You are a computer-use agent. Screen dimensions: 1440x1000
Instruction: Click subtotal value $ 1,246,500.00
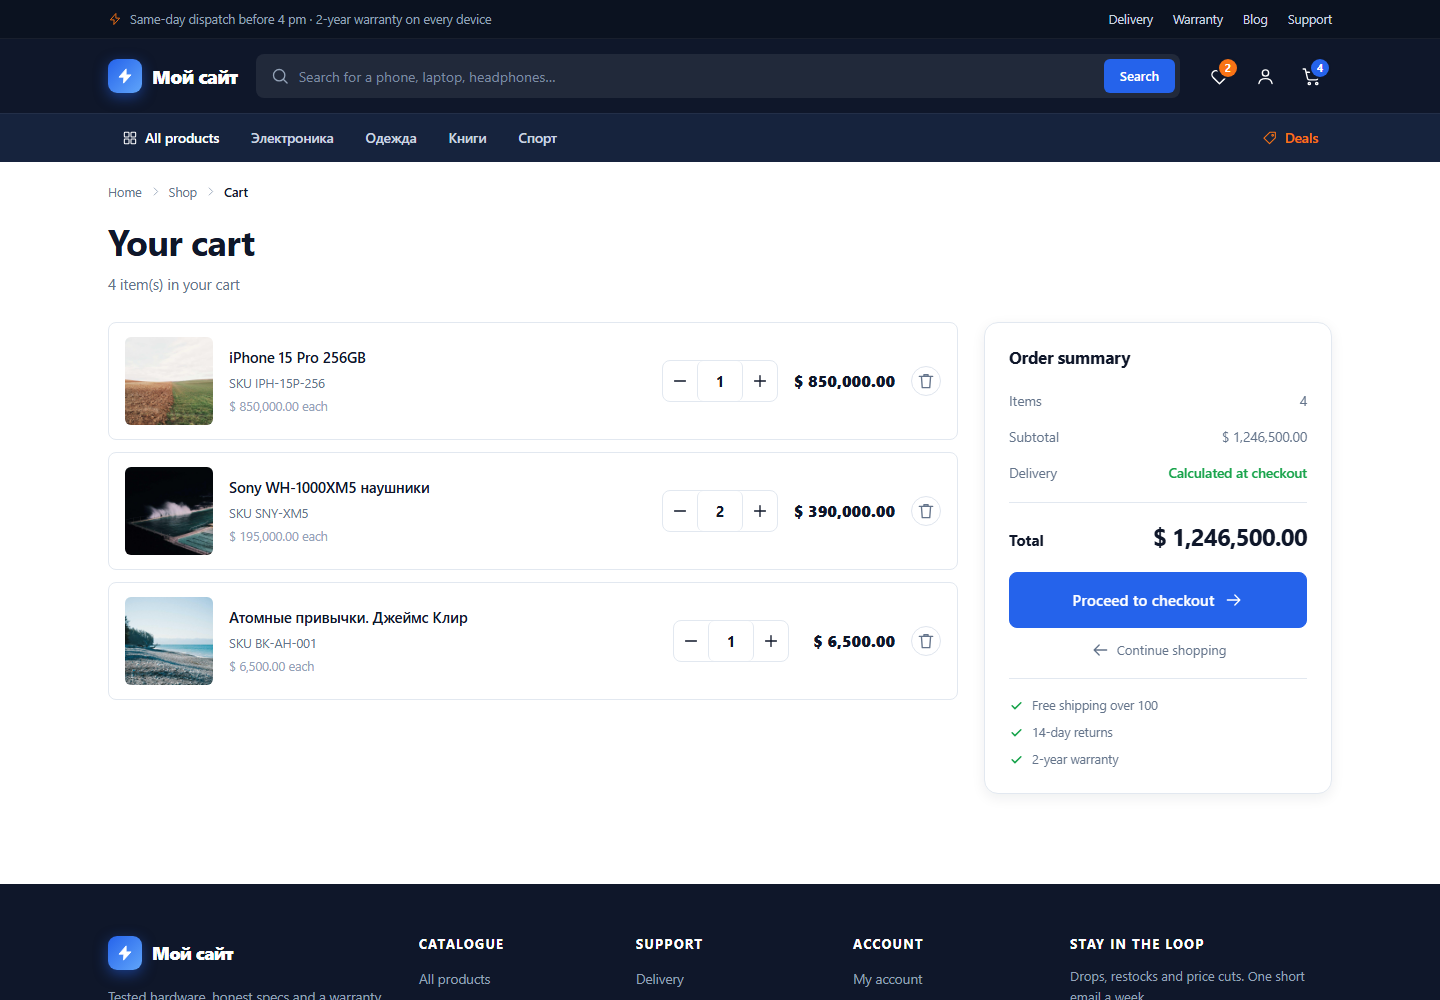pos(1264,437)
